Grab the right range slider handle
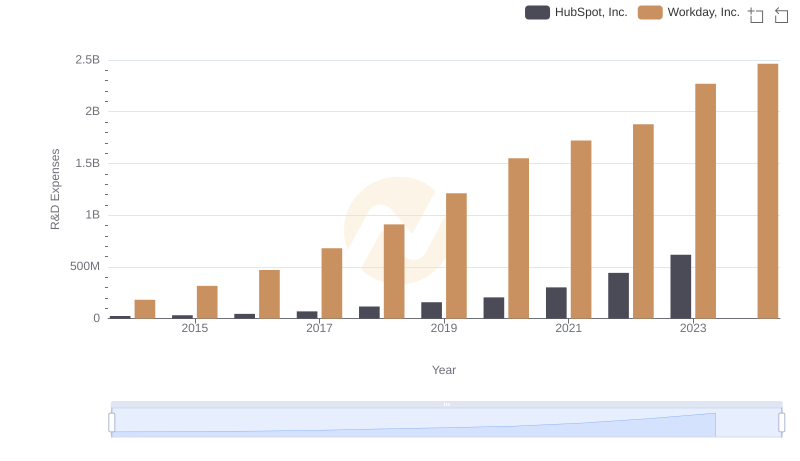 click(781, 423)
